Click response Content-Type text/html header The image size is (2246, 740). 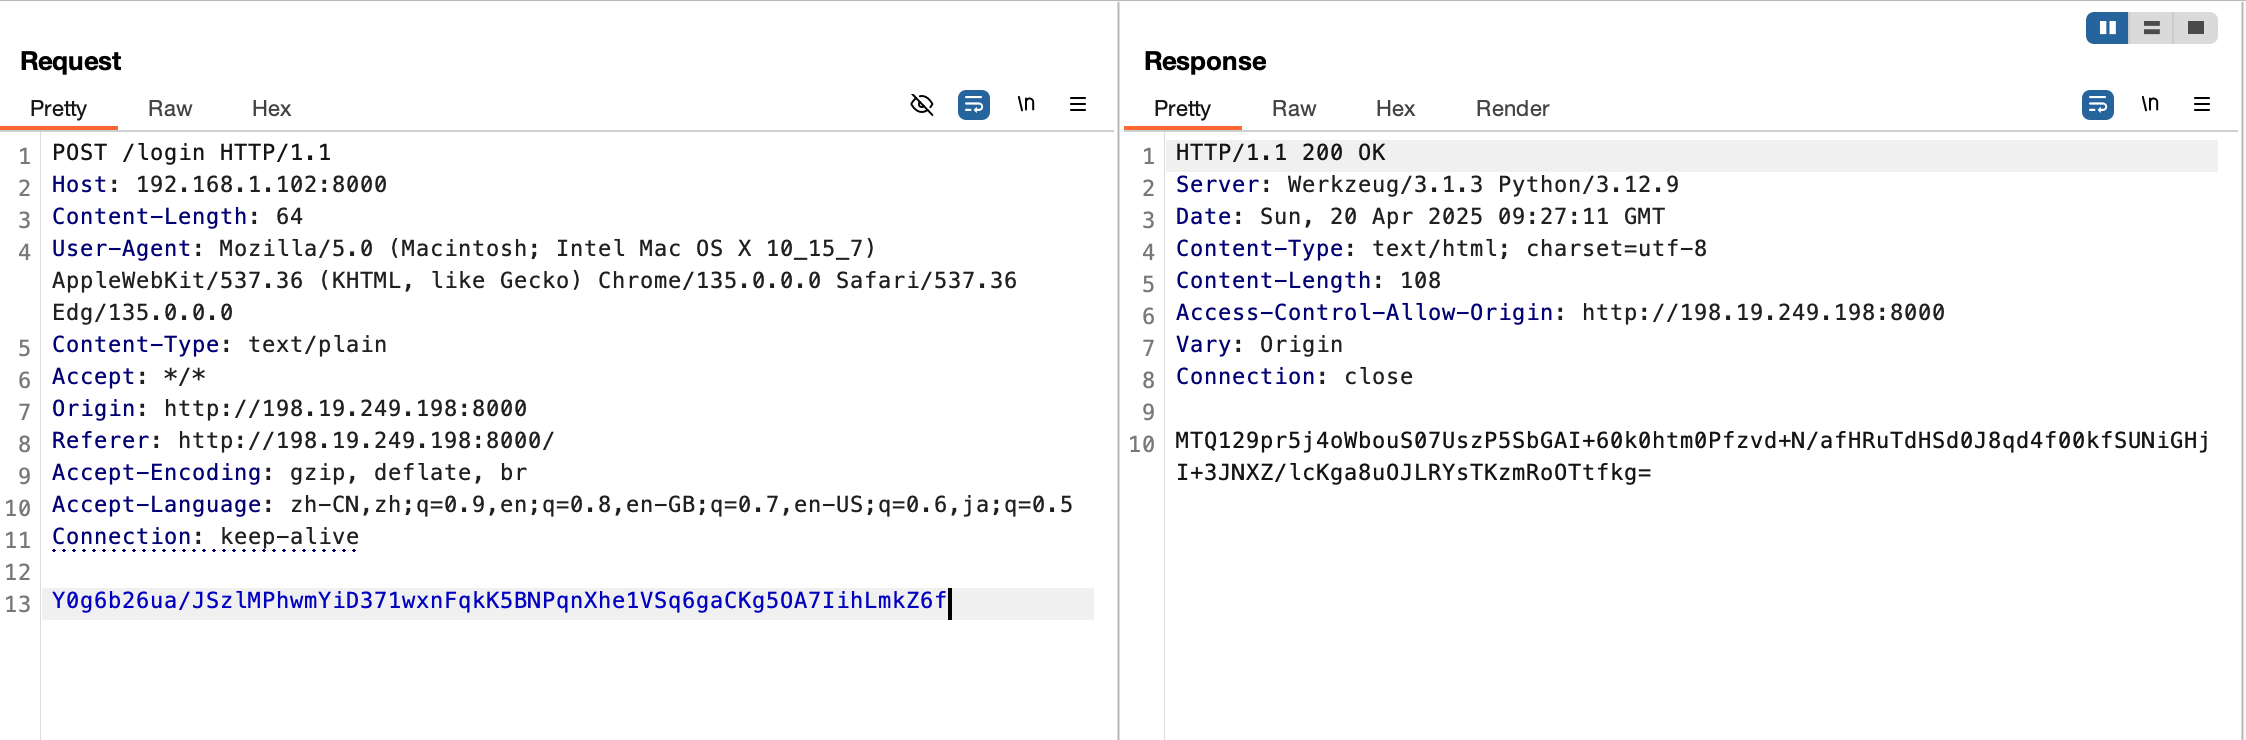click(1441, 249)
